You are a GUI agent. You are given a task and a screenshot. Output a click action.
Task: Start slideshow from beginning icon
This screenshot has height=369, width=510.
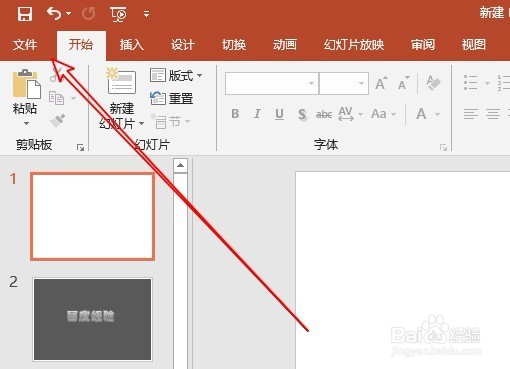coord(118,14)
